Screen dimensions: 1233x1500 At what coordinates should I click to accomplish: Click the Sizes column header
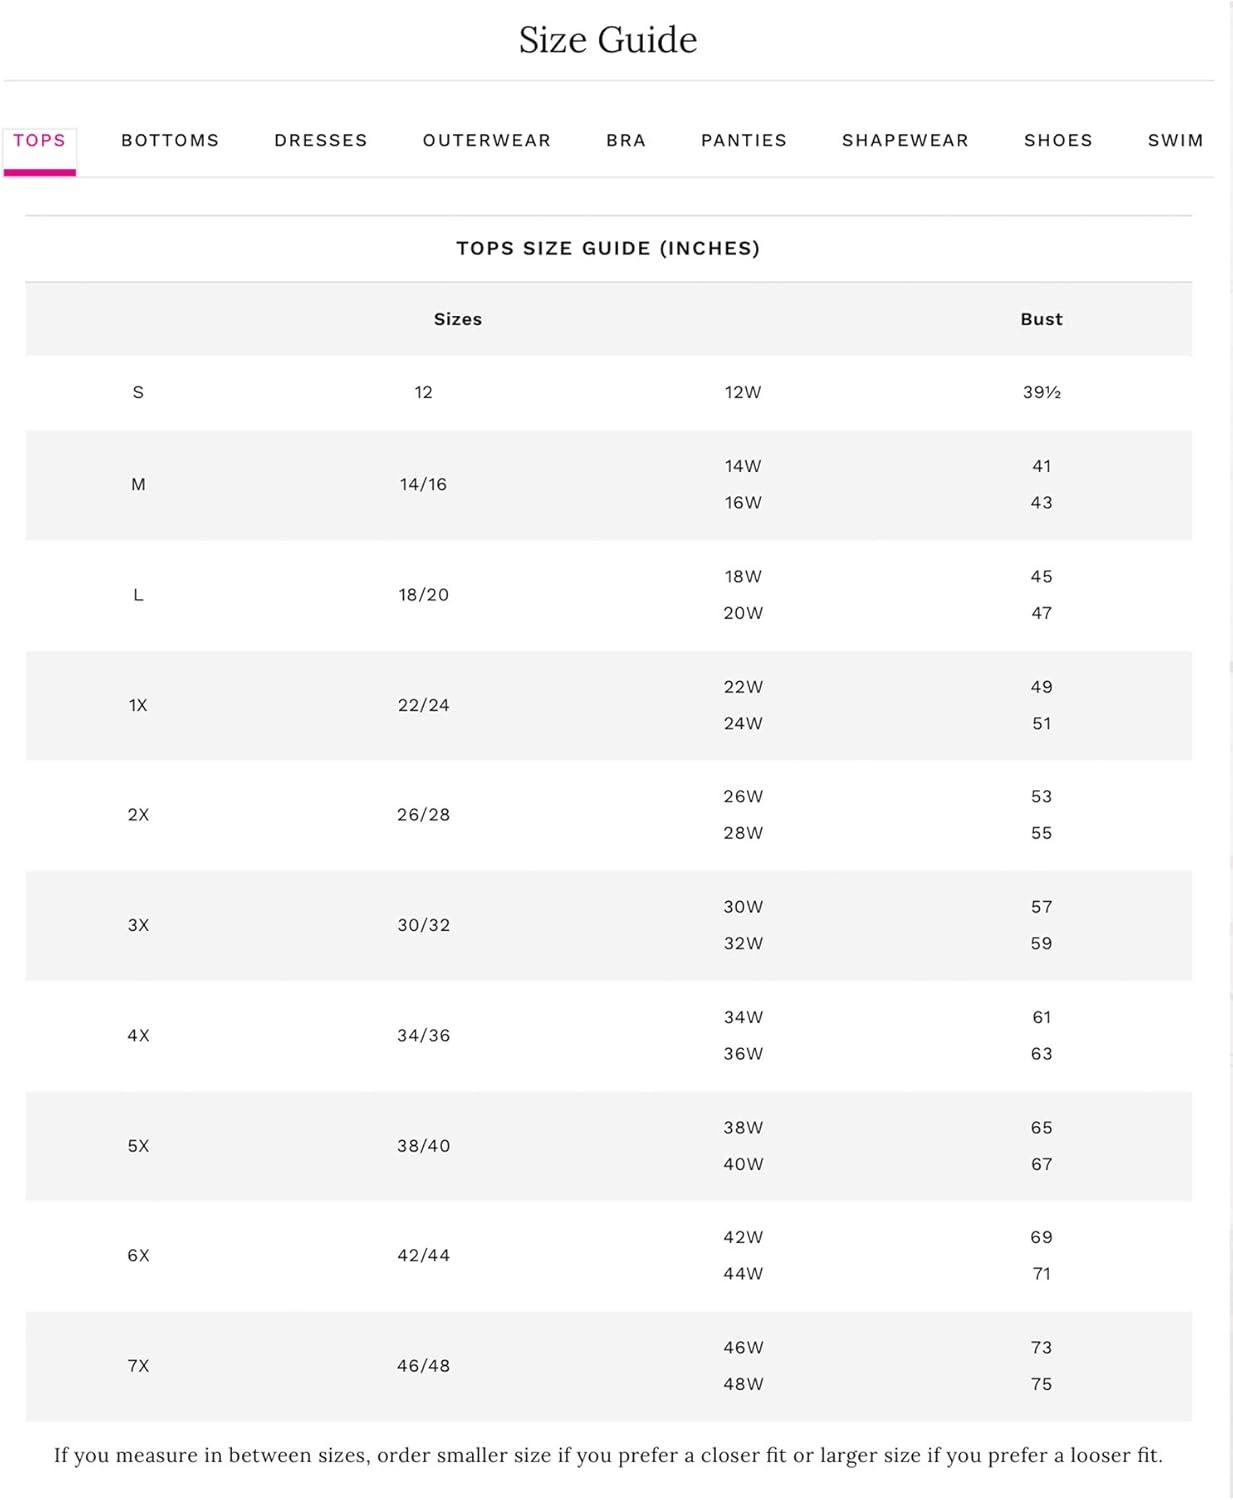[458, 319]
